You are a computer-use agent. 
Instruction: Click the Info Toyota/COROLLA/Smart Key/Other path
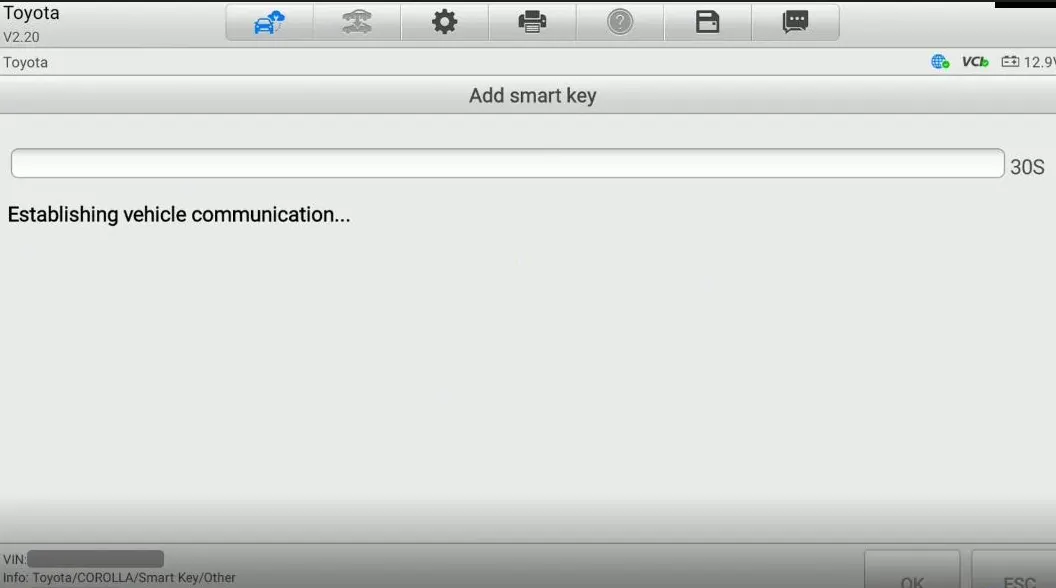coord(119,578)
